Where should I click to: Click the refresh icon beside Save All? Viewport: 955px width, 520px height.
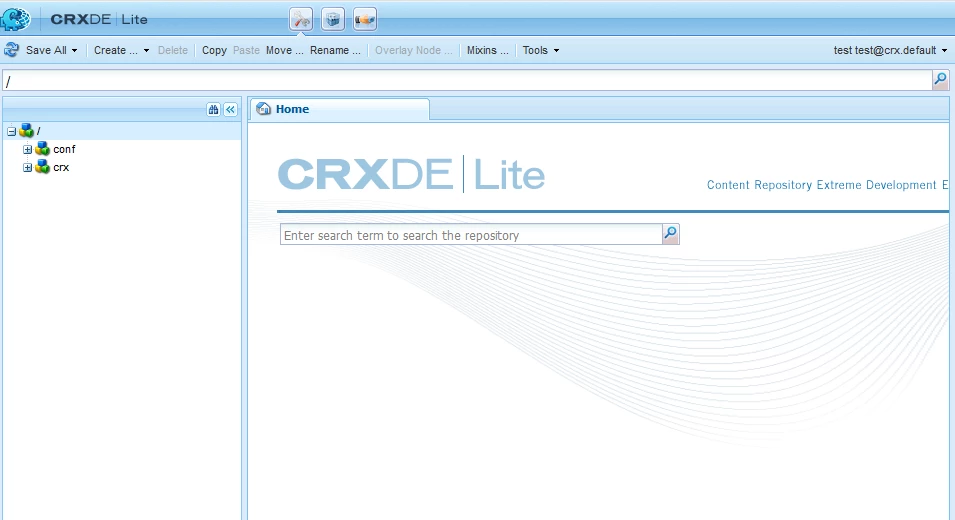(12, 50)
